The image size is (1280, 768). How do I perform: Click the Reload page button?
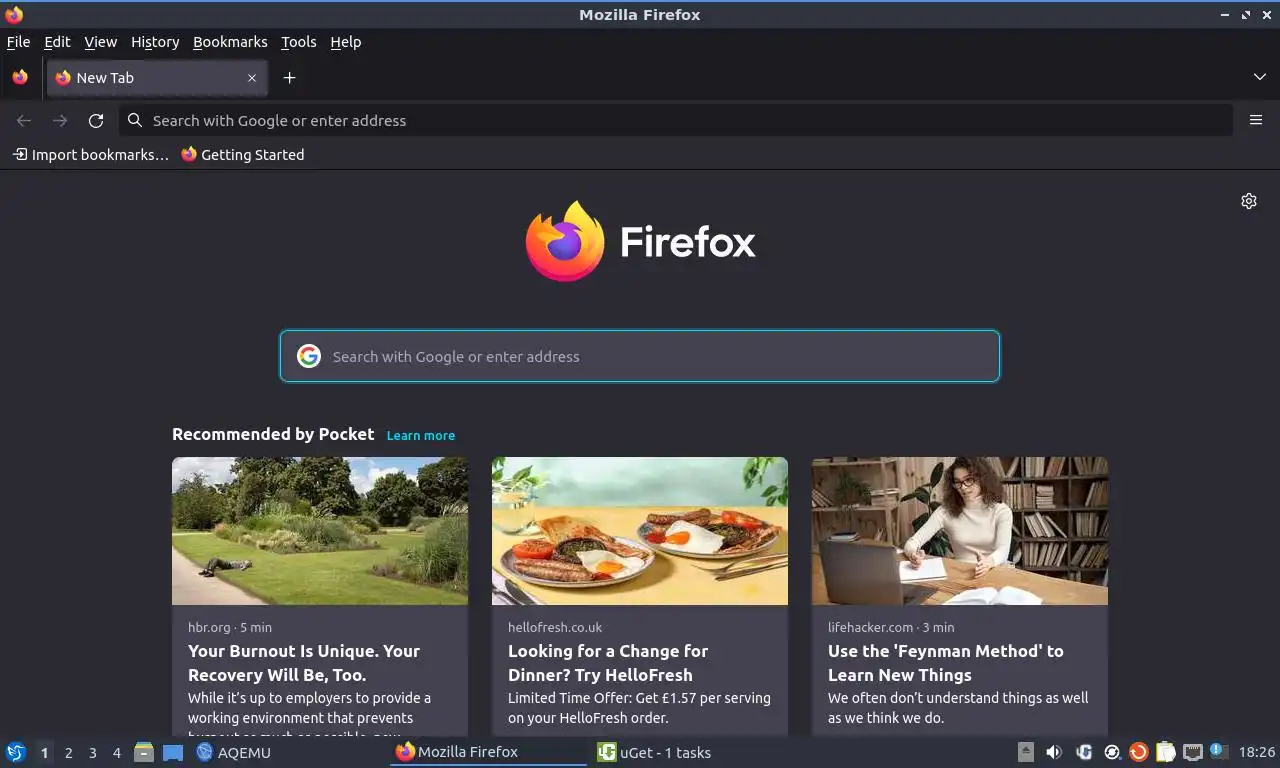tap(96, 120)
